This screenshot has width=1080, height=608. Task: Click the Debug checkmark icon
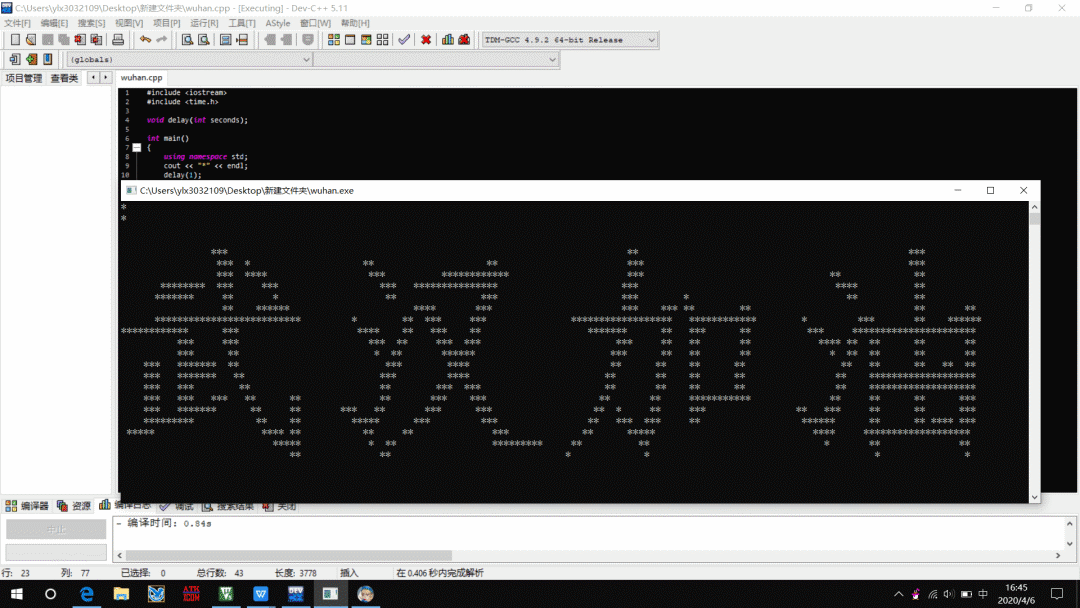(x=404, y=40)
